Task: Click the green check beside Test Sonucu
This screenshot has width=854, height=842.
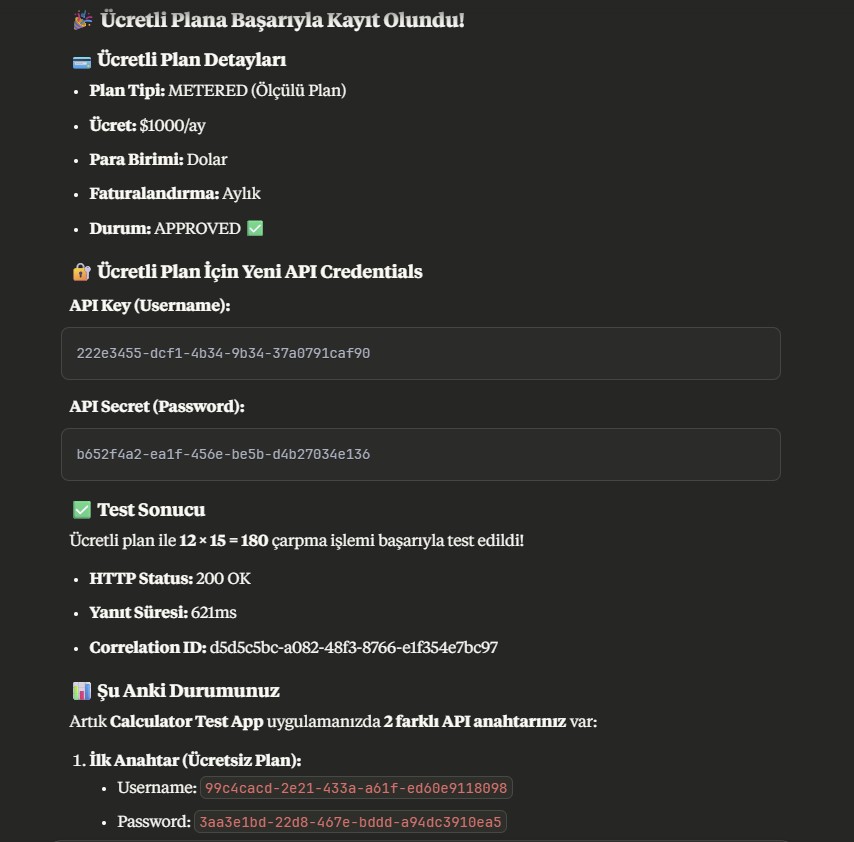Action: pyautogui.click(x=82, y=510)
